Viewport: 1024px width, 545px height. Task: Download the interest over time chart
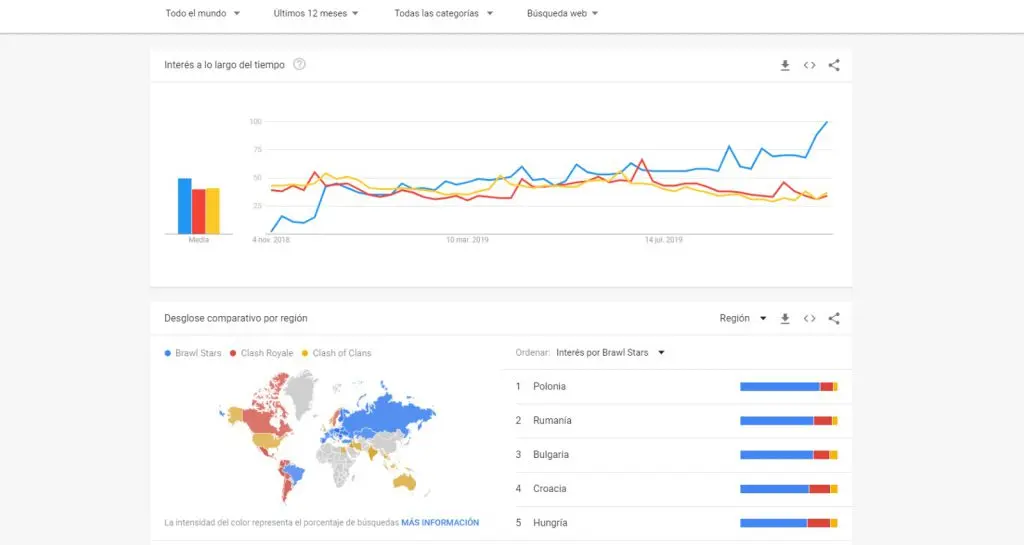785,65
